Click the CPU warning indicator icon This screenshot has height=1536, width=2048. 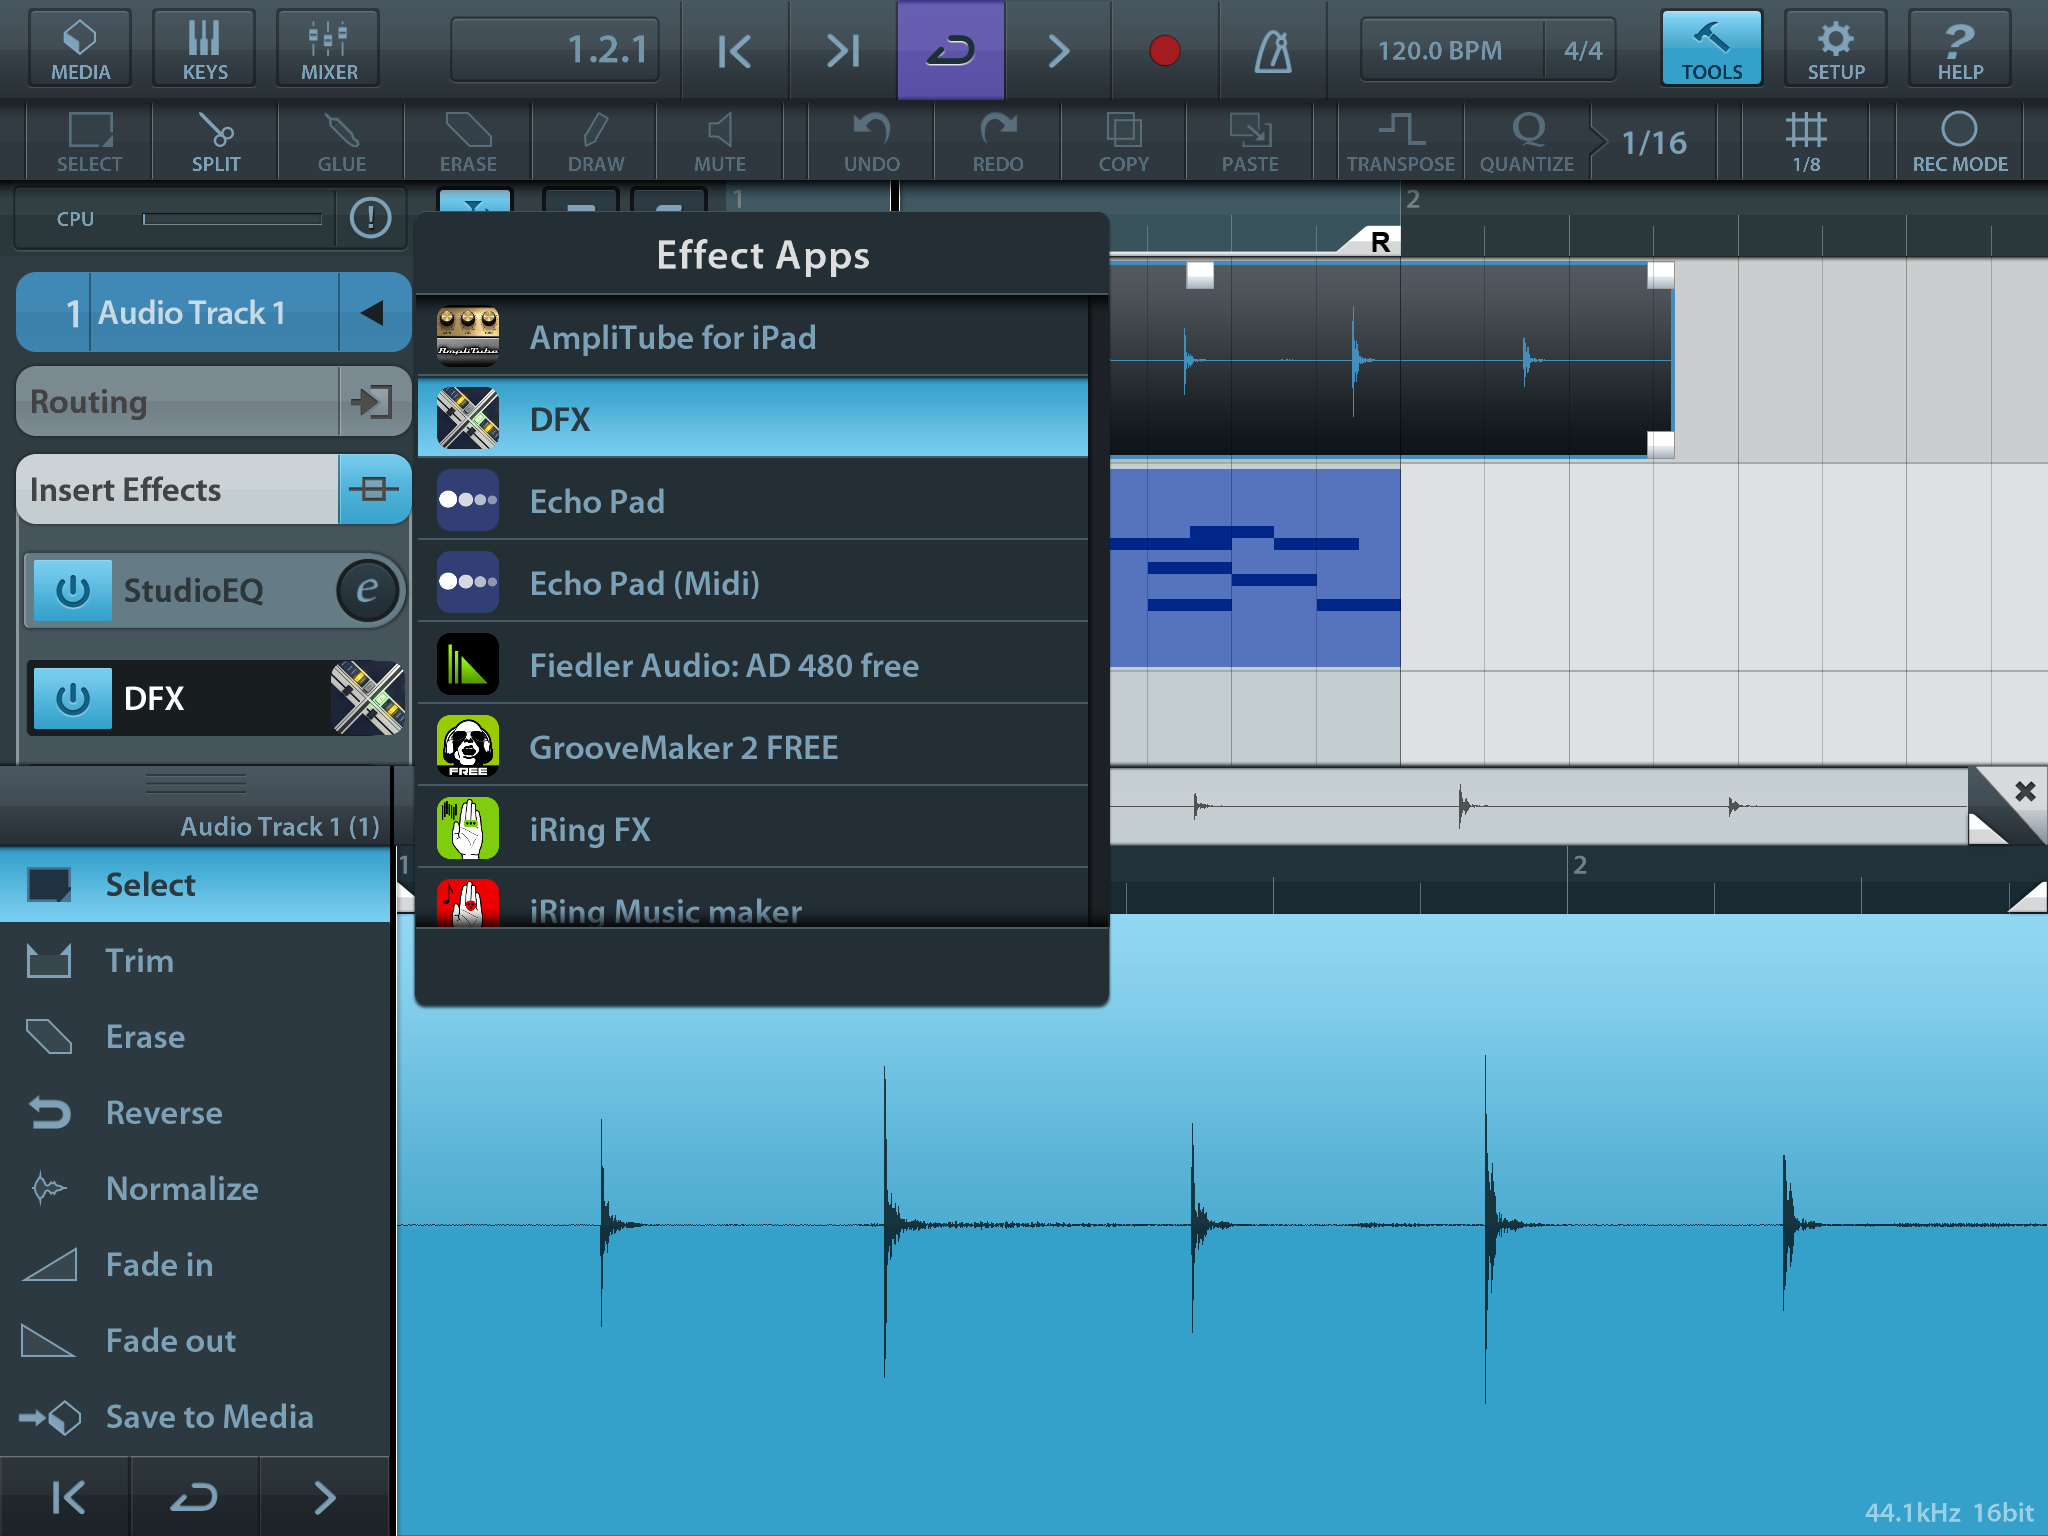click(x=370, y=218)
